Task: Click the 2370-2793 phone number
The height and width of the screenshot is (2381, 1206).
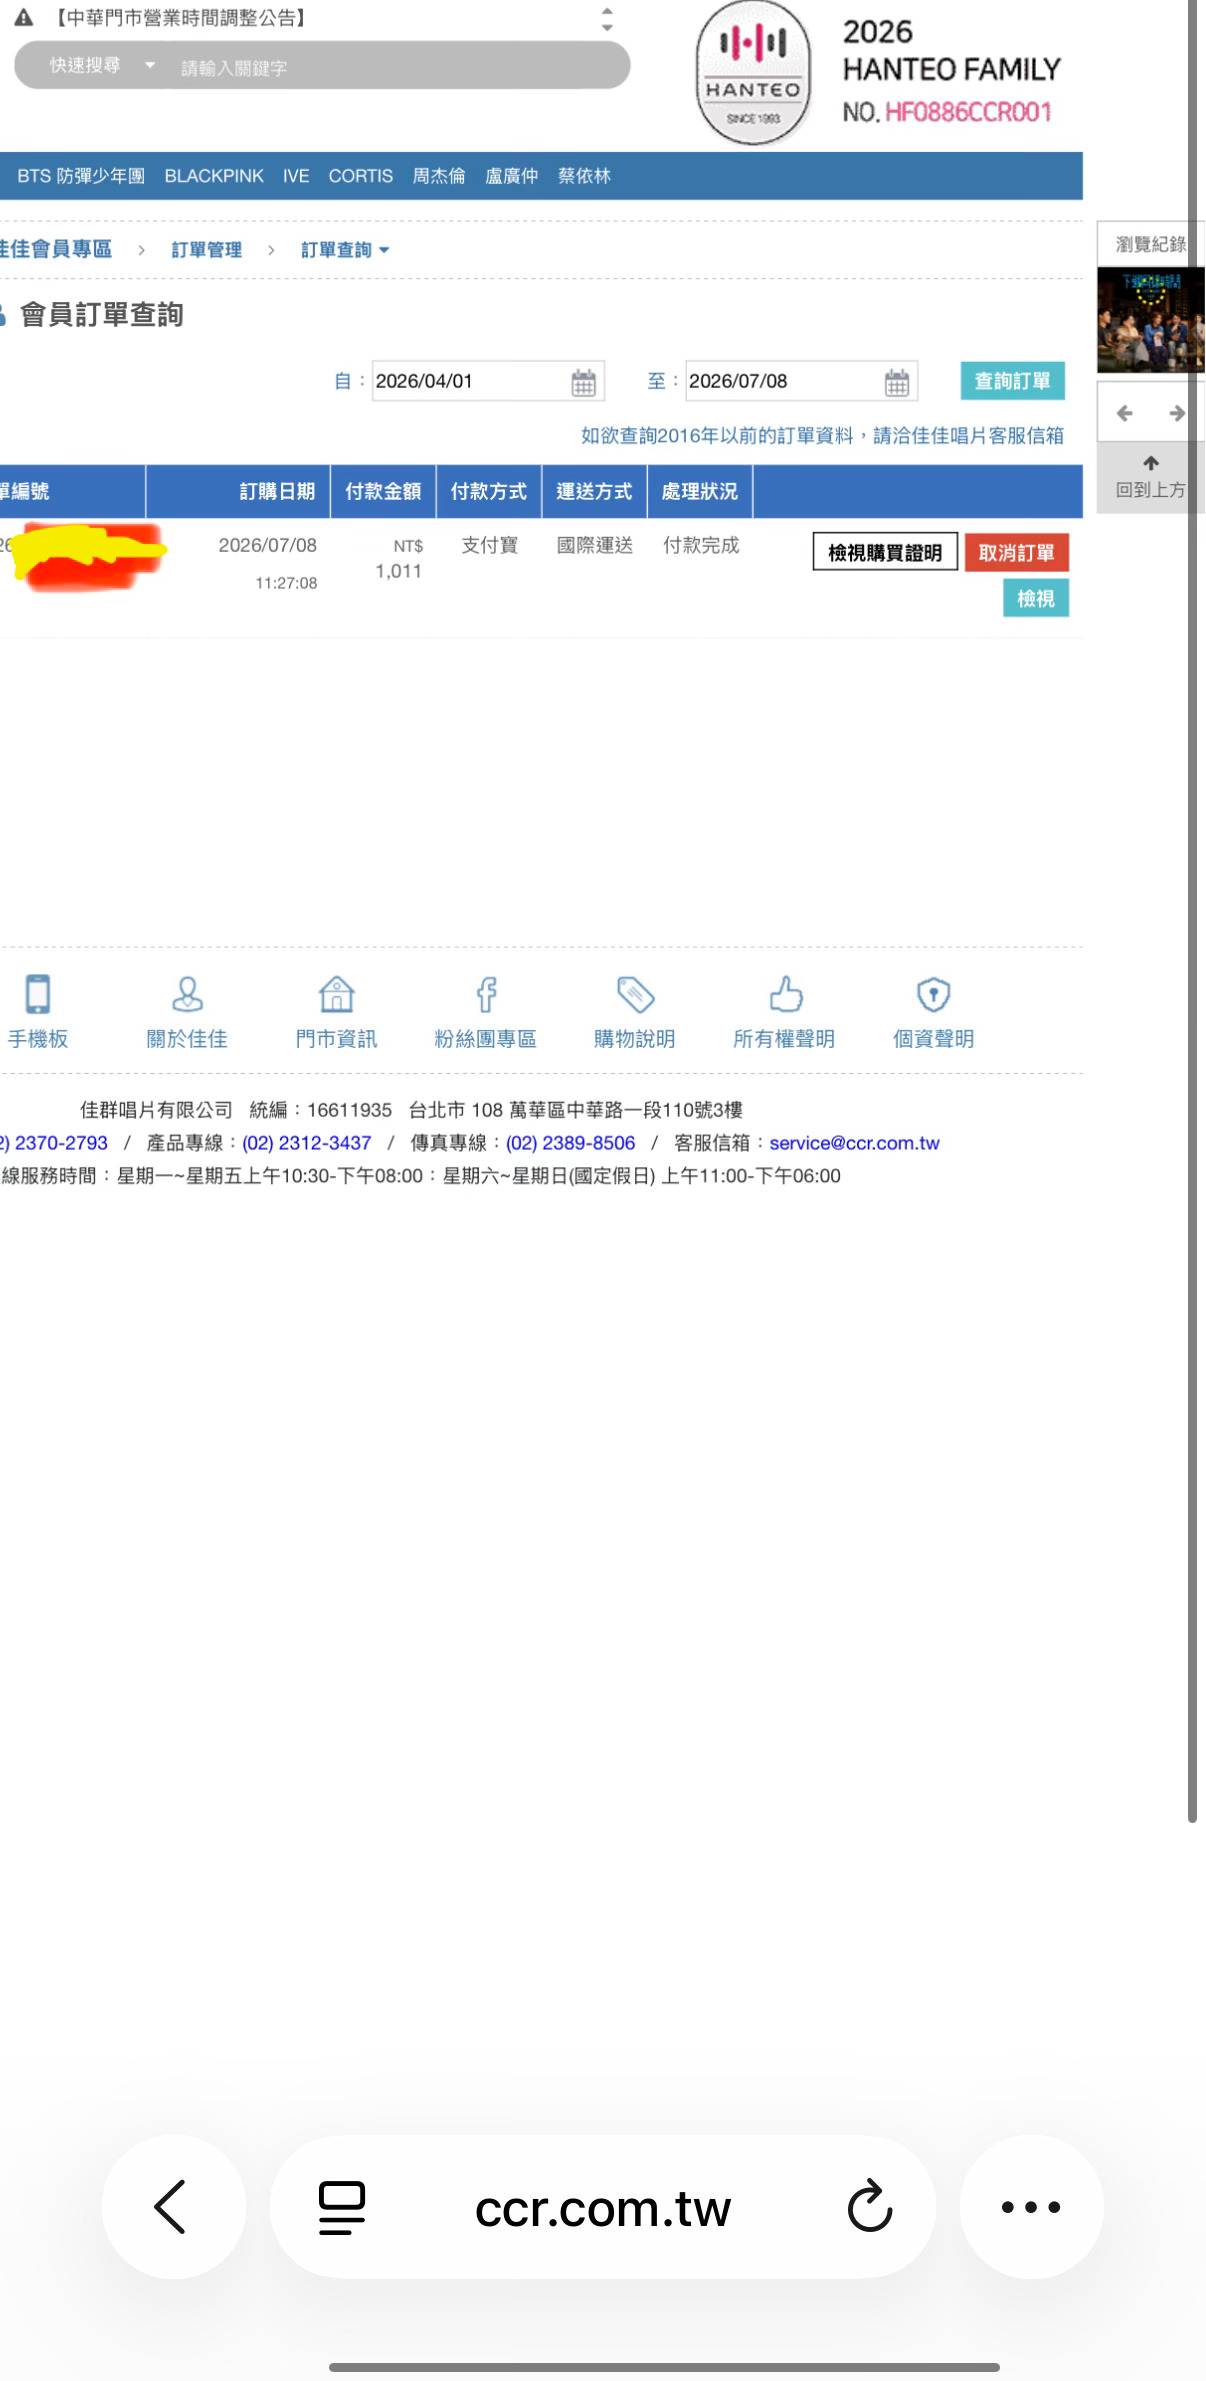Action: pyautogui.click(x=54, y=1143)
